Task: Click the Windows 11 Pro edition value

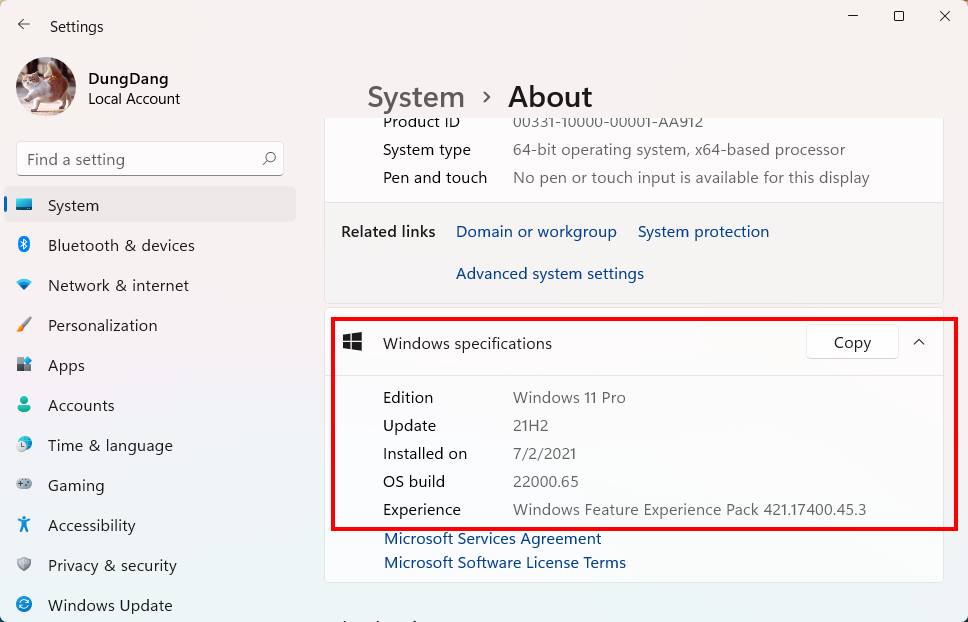Action: pos(569,397)
